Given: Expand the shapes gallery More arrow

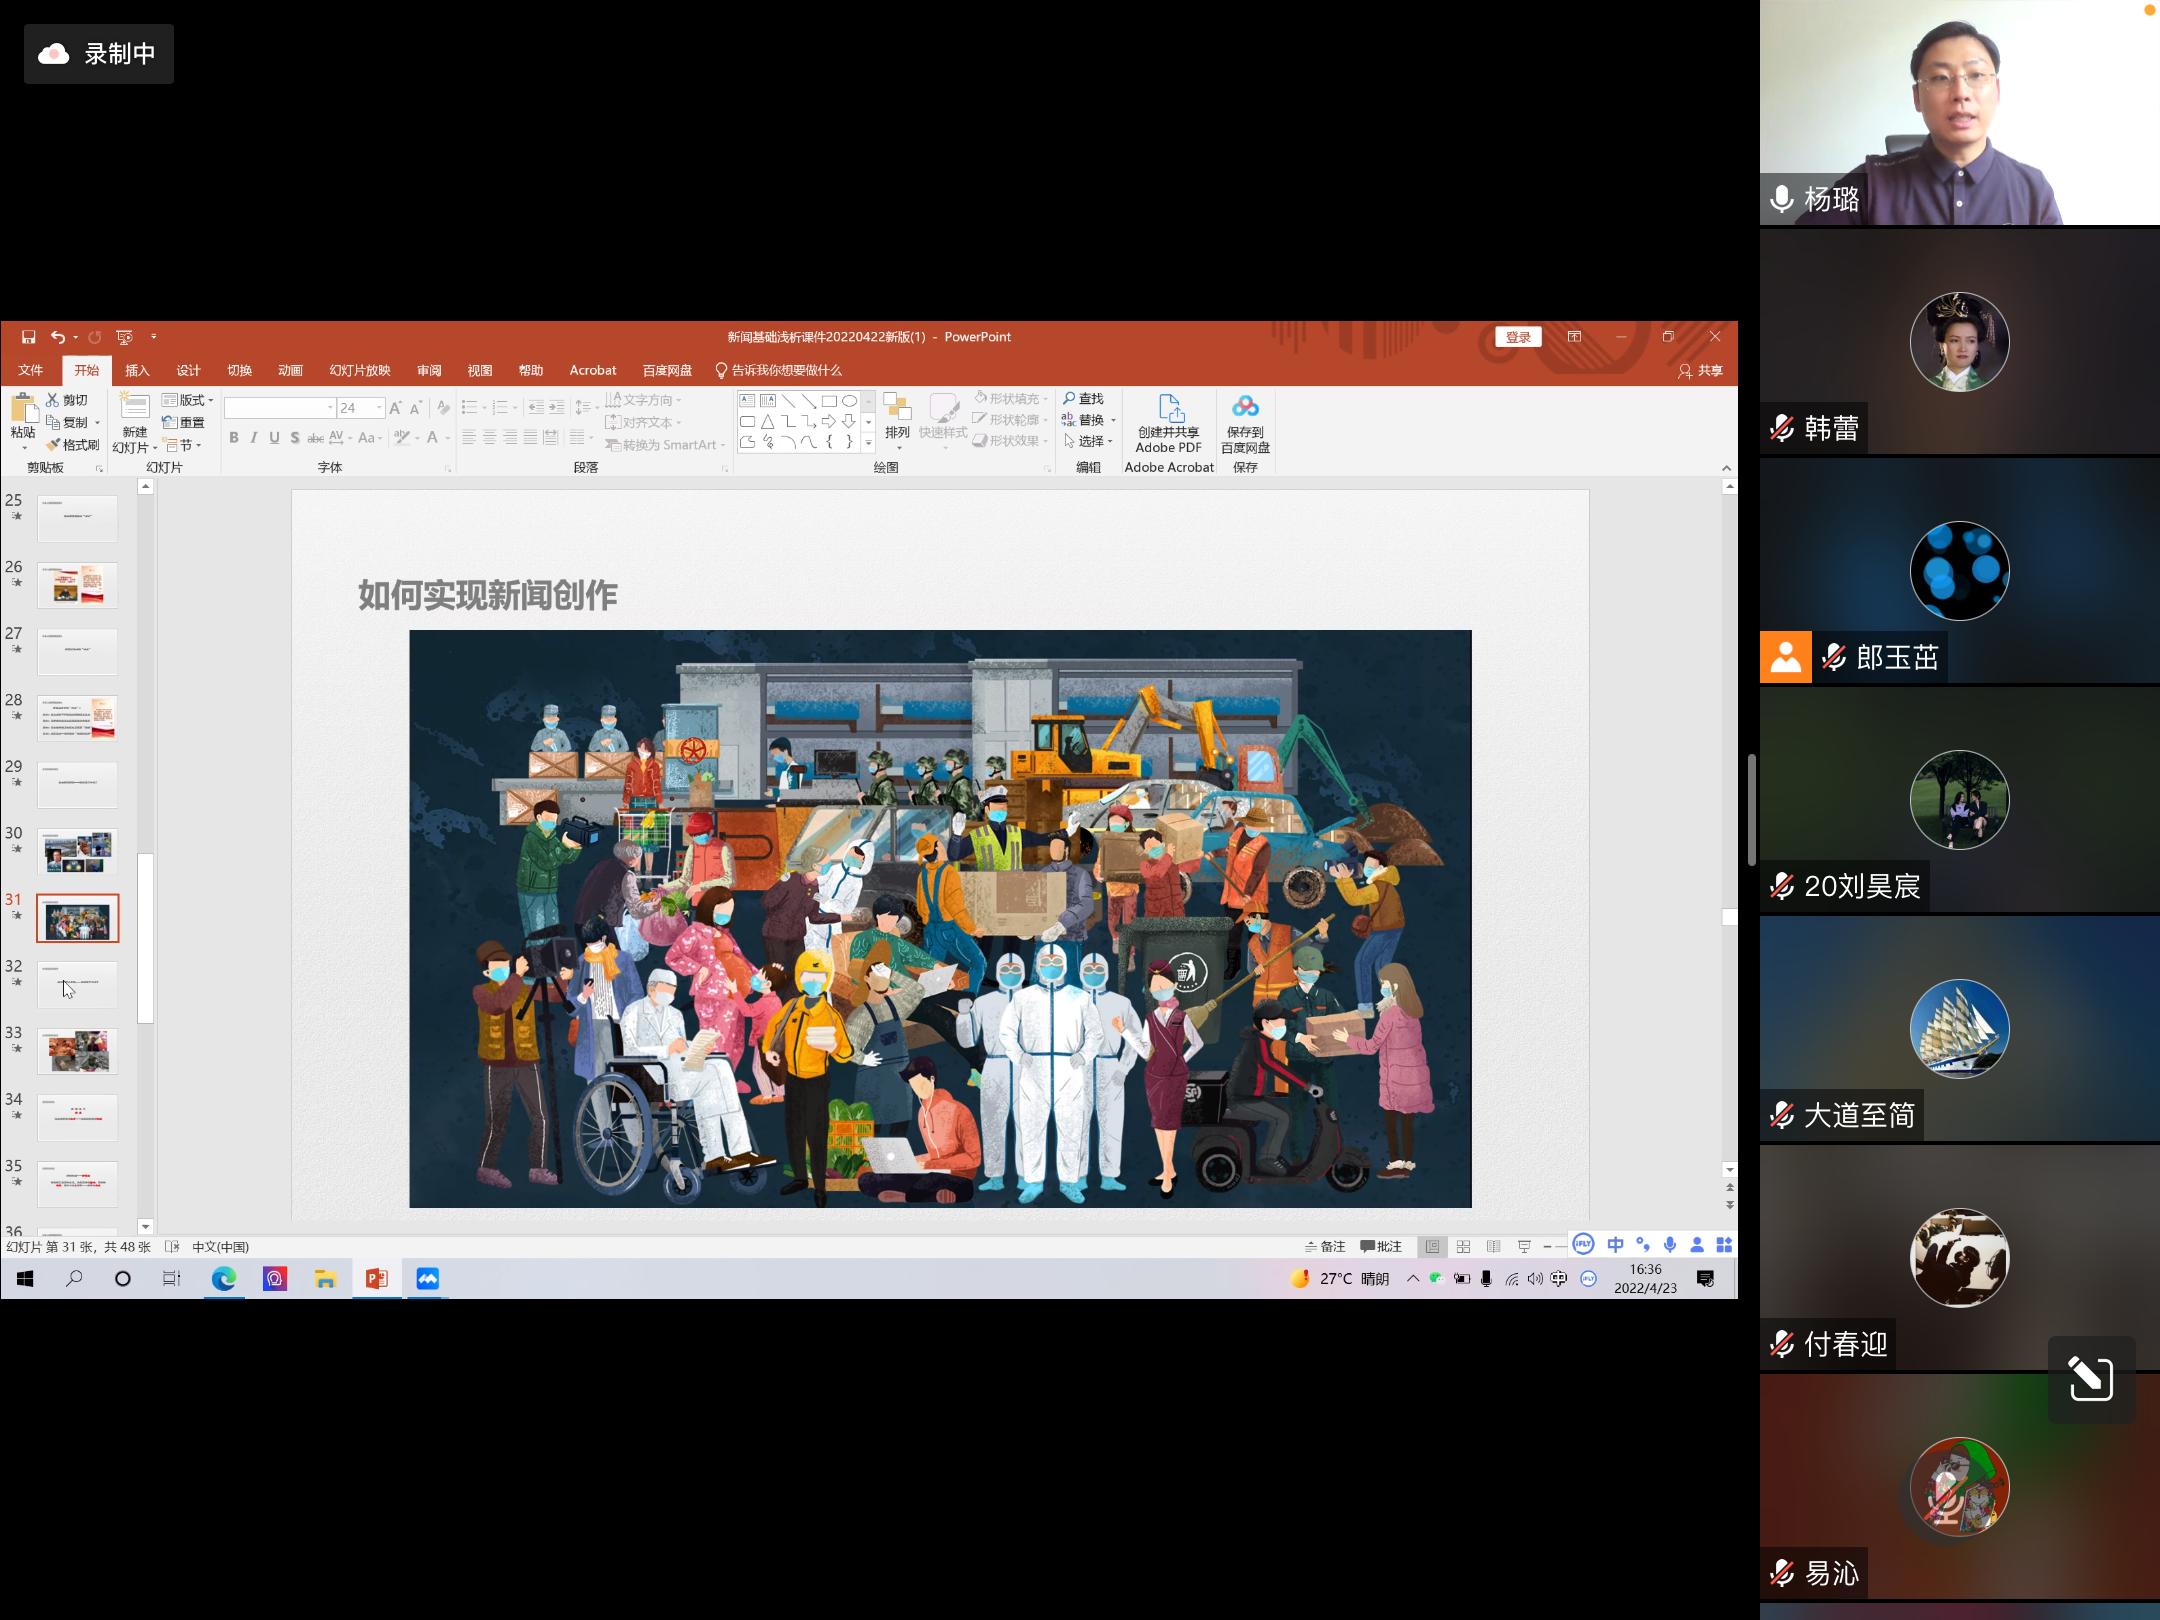Looking at the screenshot, I should pyautogui.click(x=868, y=443).
